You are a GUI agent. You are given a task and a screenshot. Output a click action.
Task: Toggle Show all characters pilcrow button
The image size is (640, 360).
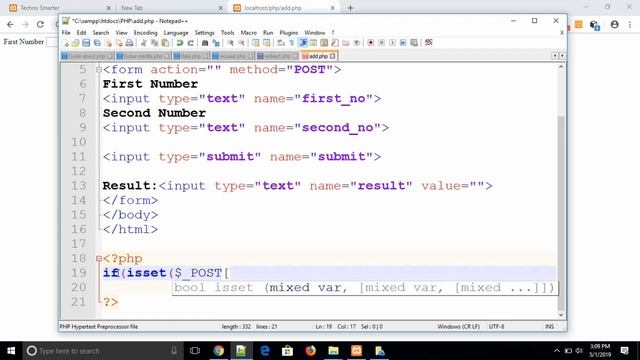tap(291, 43)
